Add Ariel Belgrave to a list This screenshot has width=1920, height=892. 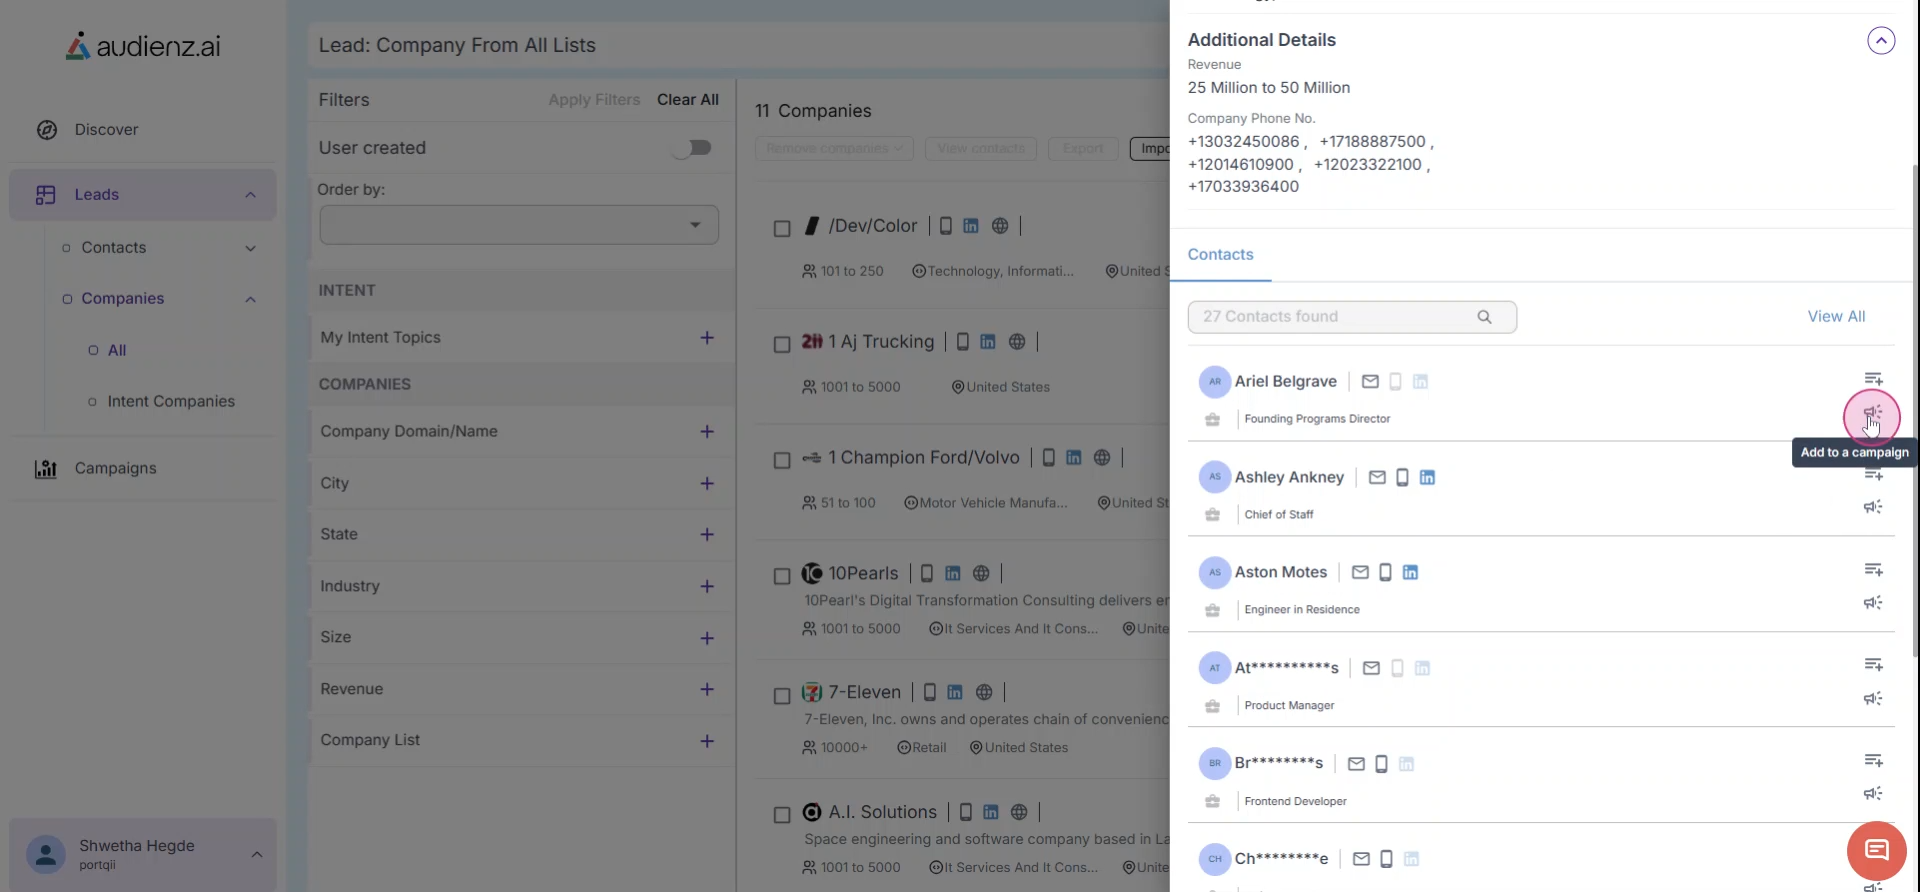(1873, 379)
